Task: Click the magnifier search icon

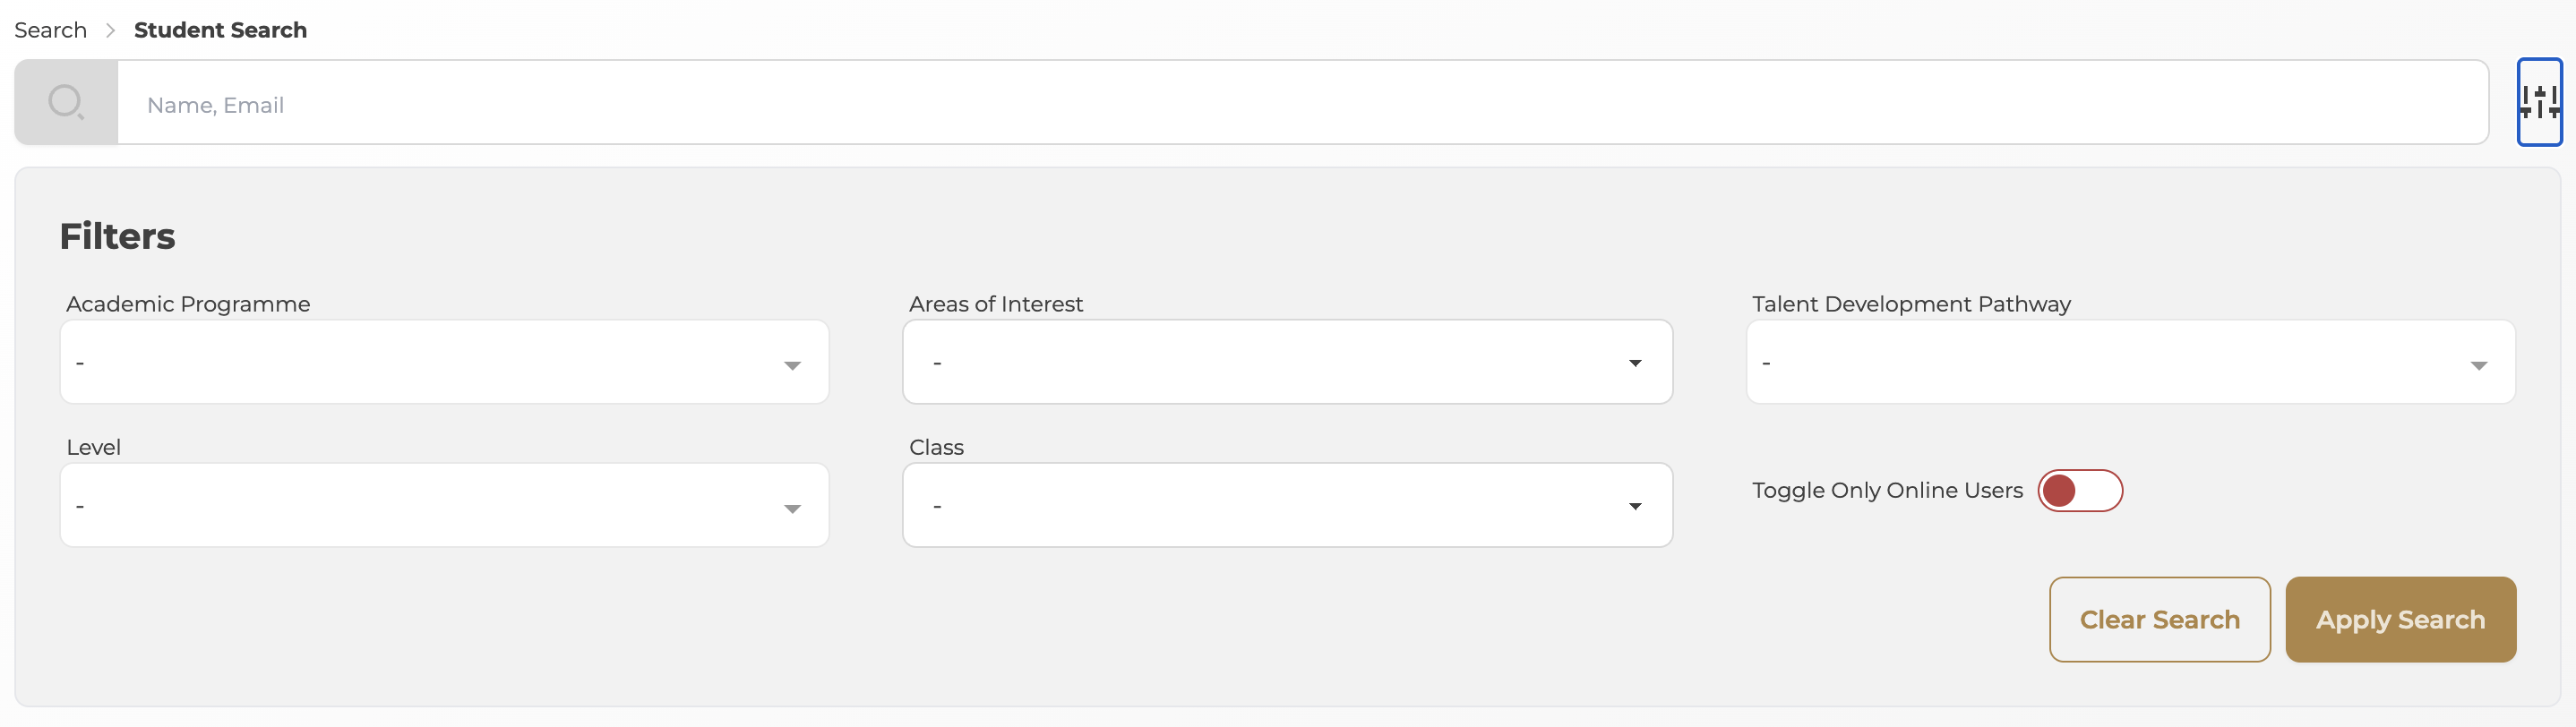Action: (x=66, y=102)
